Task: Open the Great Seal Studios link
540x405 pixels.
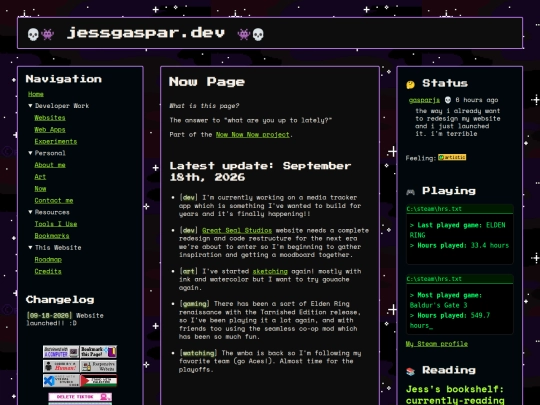Action: (x=237, y=230)
